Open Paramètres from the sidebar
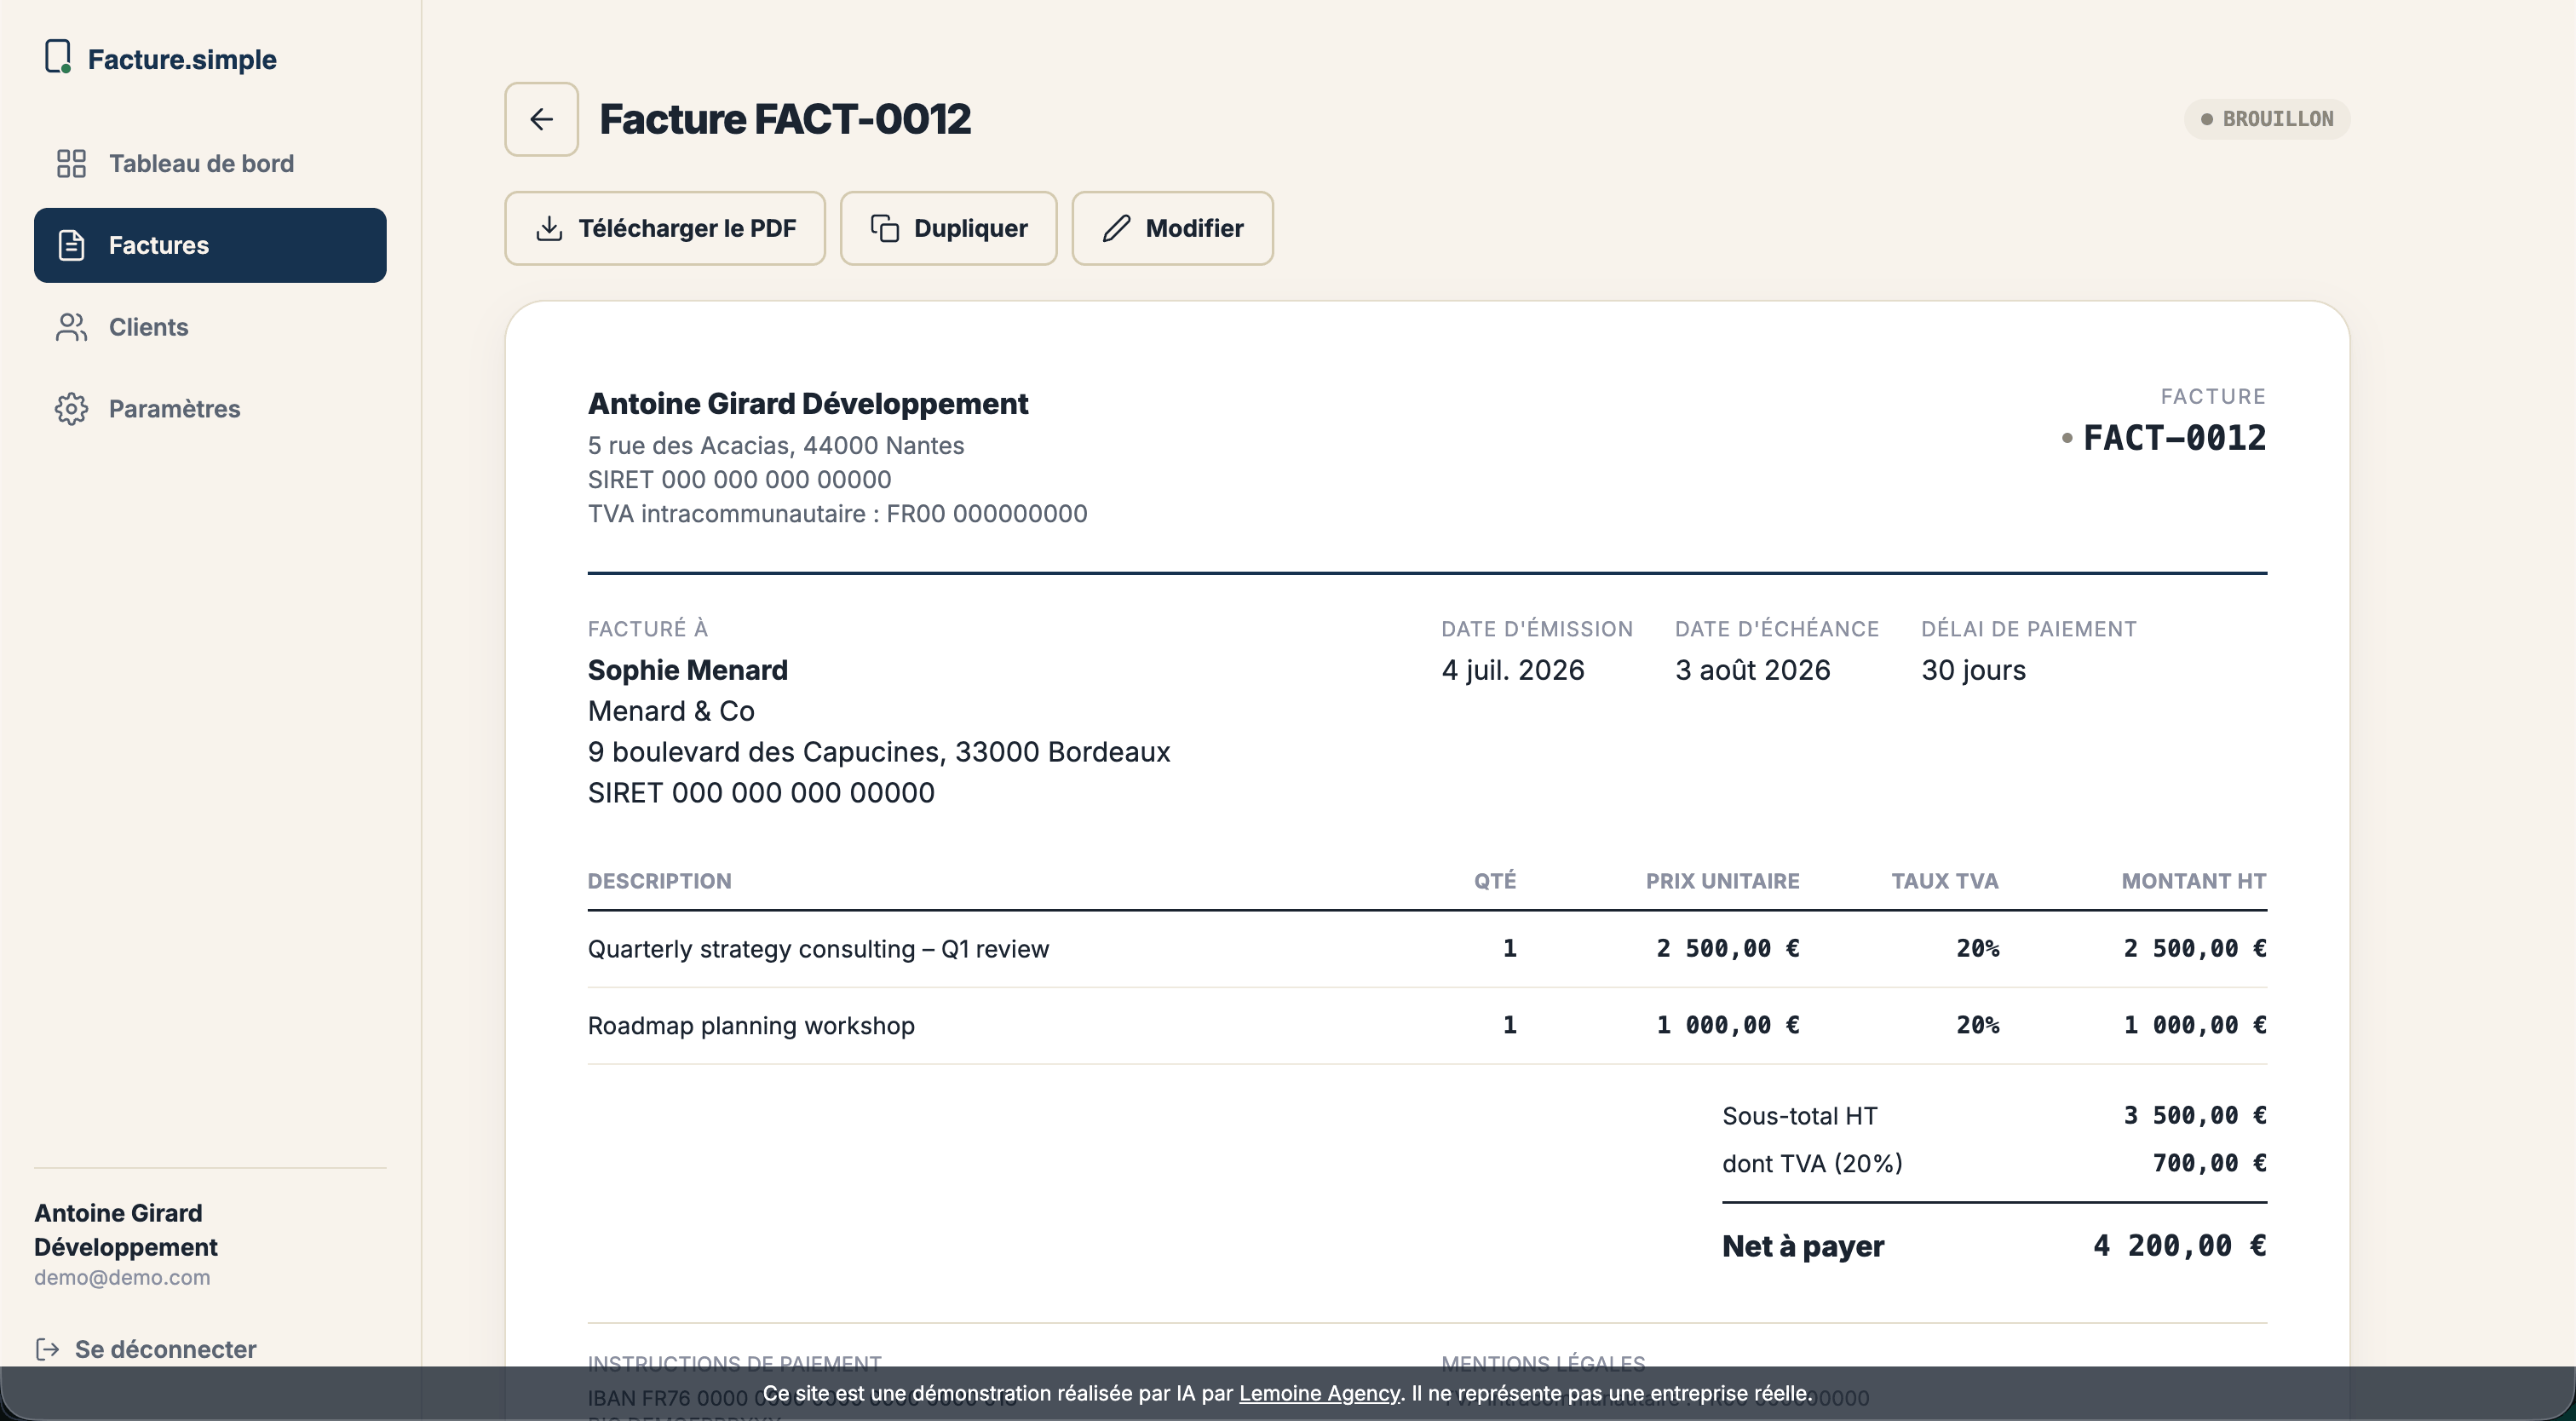The image size is (2576, 1421). (210, 409)
